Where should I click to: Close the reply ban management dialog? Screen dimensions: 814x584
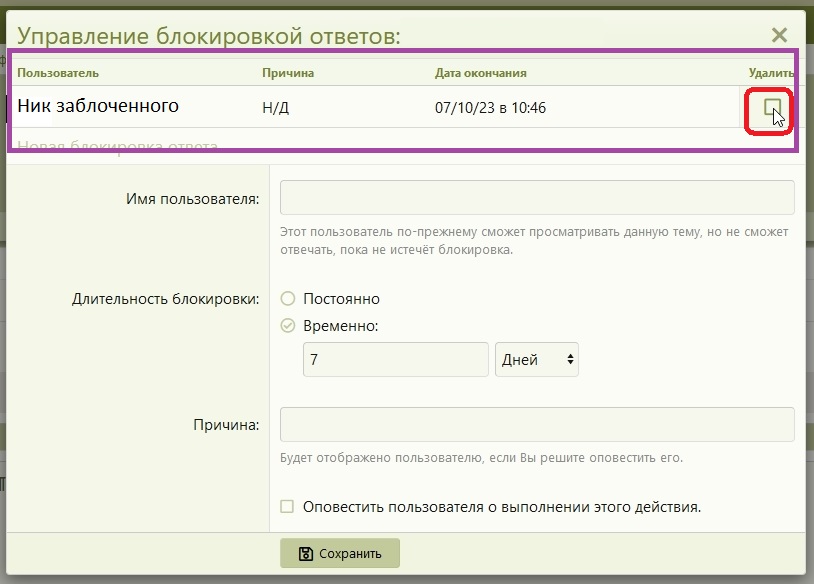tap(779, 35)
